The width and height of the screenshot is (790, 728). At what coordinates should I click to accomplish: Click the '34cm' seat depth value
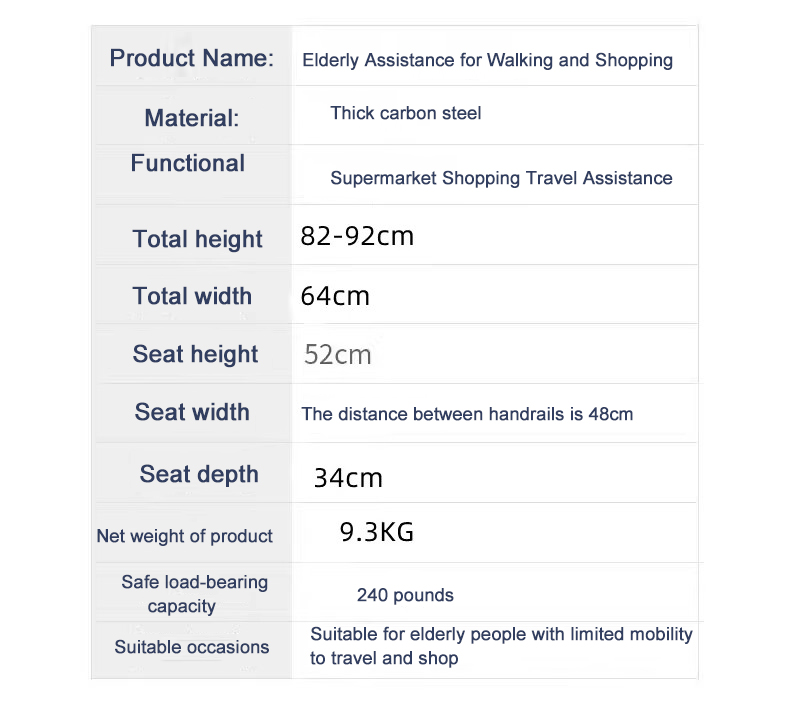348,478
